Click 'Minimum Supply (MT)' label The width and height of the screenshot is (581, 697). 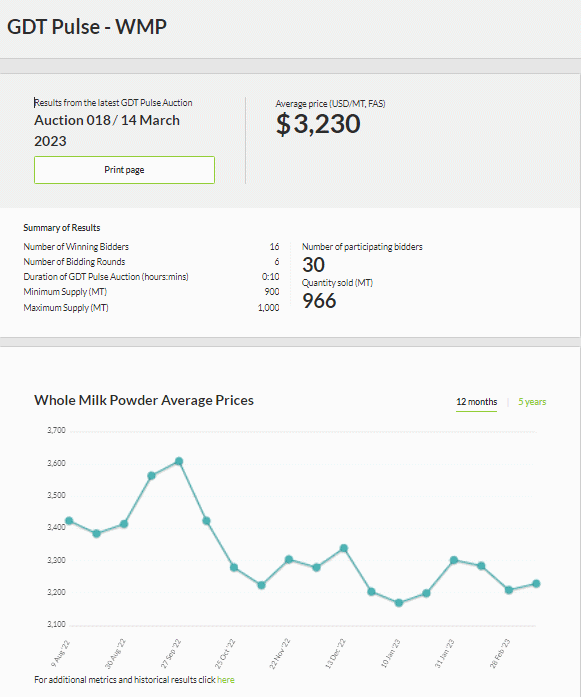65,292
